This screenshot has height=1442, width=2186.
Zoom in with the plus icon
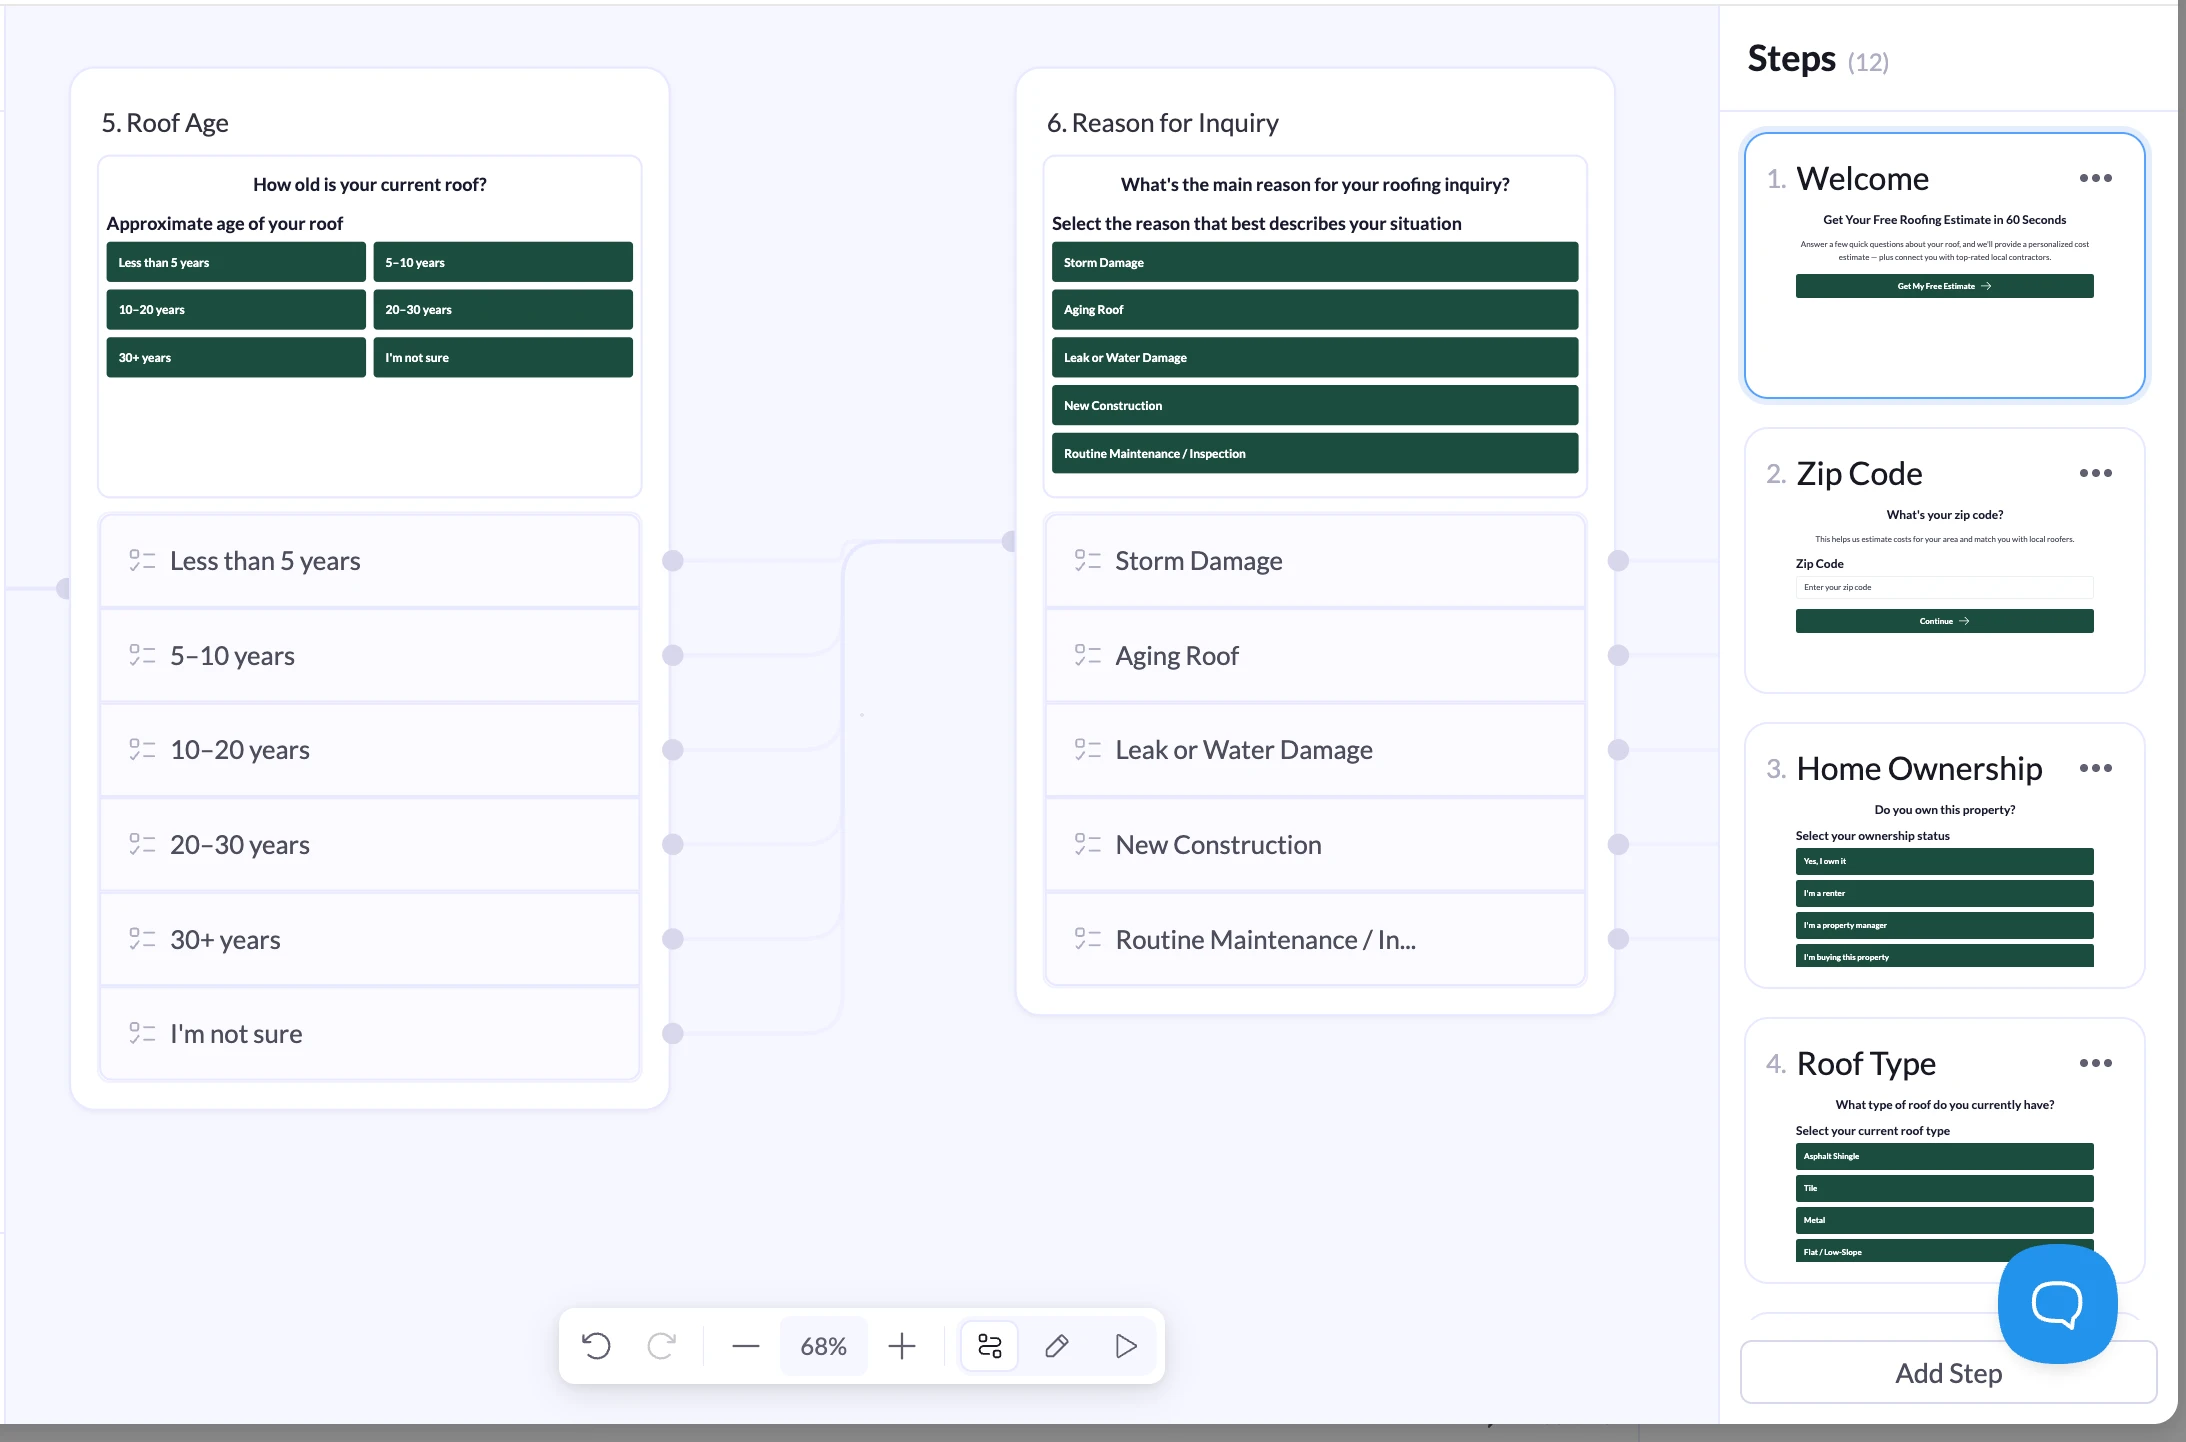[x=902, y=1346]
